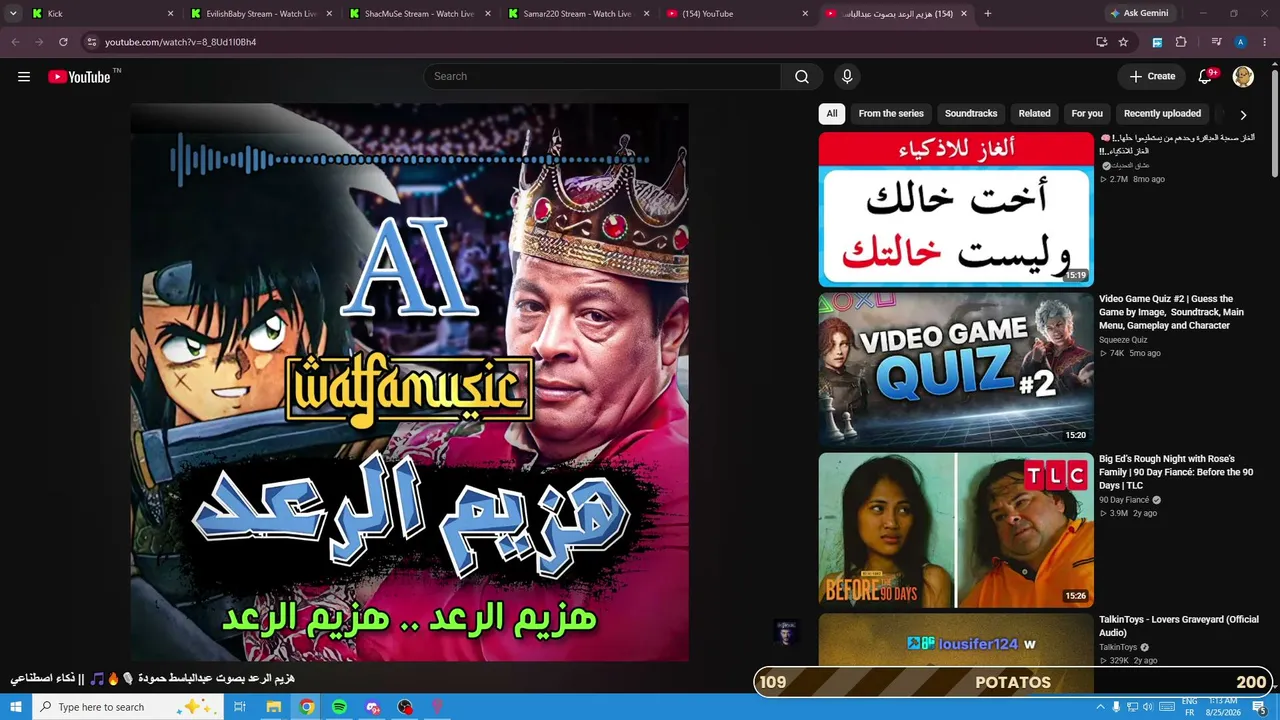Open Spotify from the taskbar

339,707
